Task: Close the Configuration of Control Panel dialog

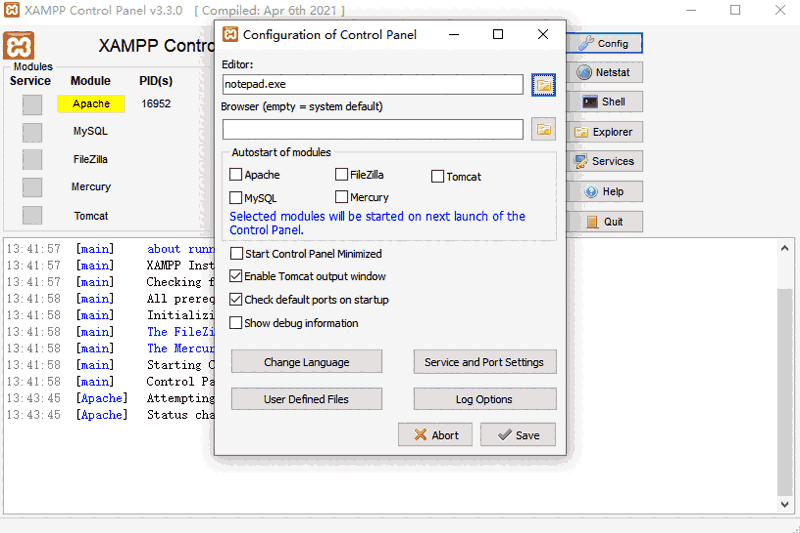Action: pos(543,34)
